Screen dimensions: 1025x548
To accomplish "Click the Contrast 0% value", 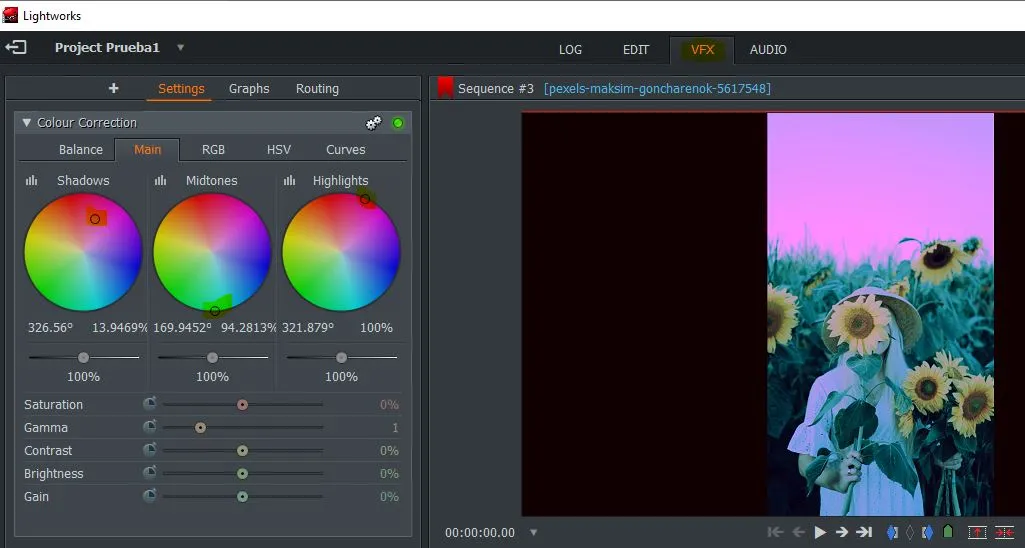I will [389, 451].
